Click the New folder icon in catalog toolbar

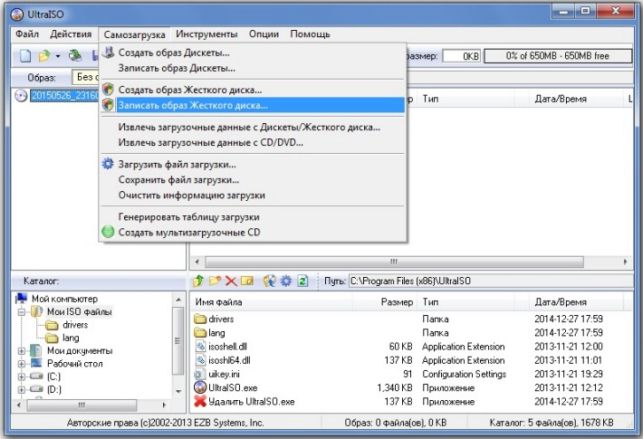click(215, 281)
